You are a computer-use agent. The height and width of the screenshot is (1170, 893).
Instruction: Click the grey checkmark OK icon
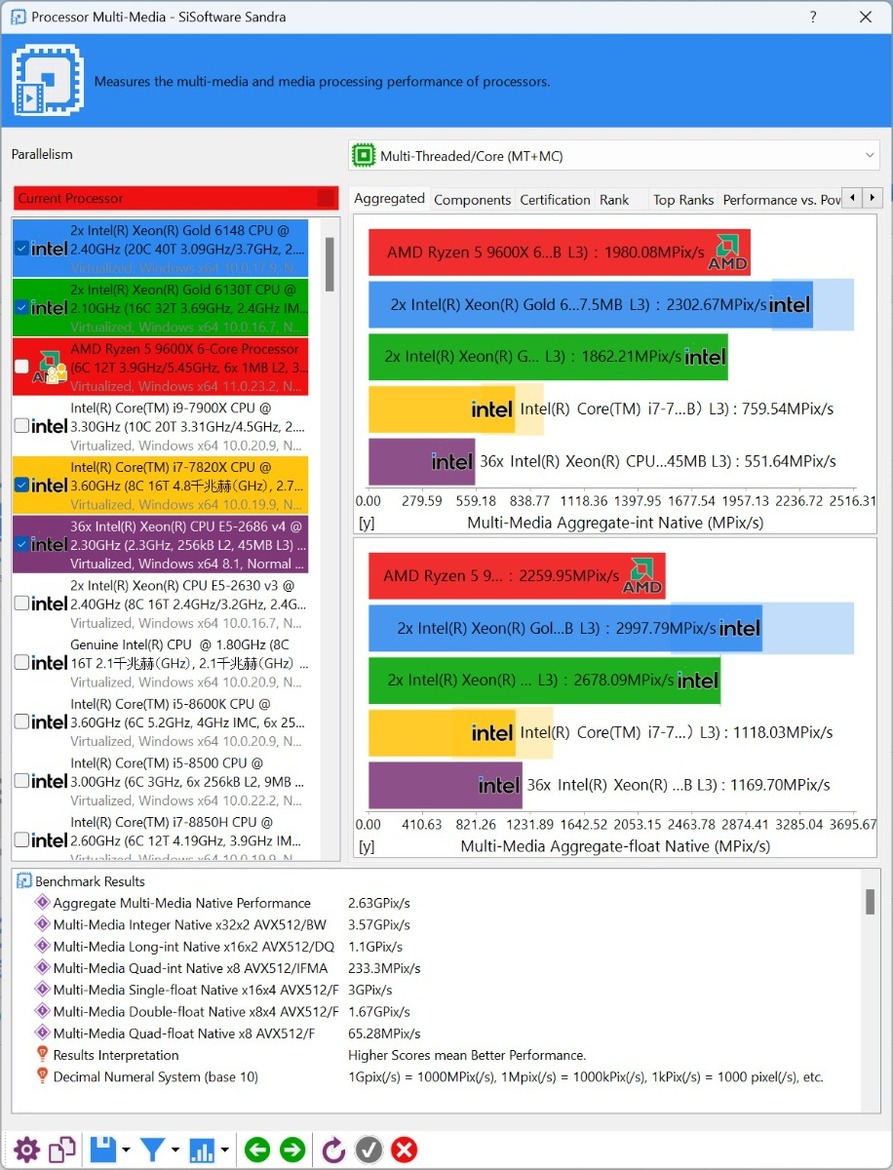[x=369, y=1149]
